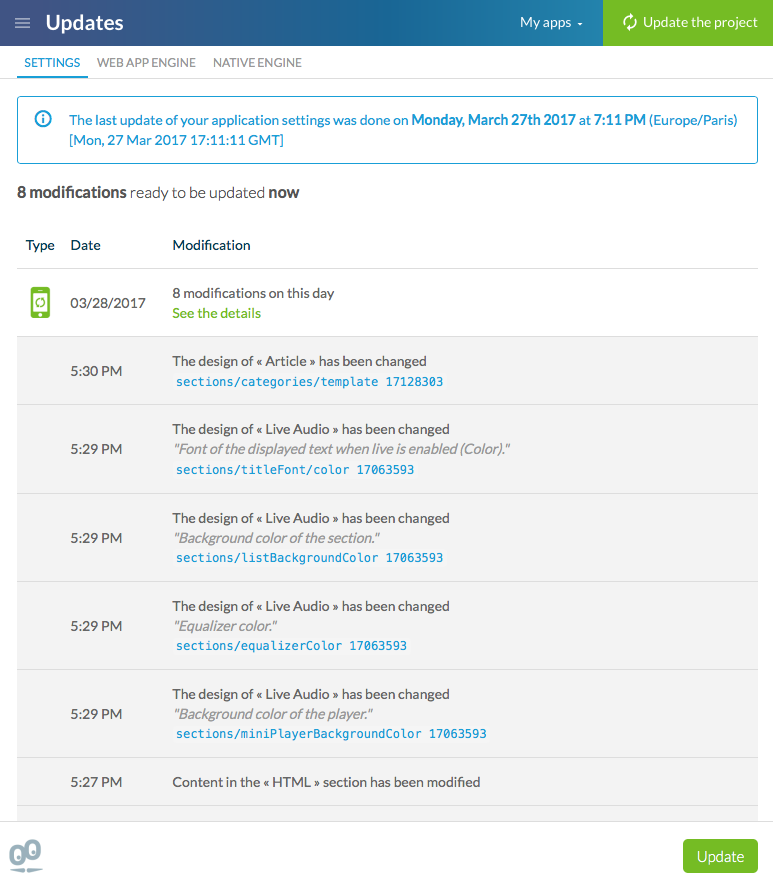Click the green mobile sync icon
Screen dimensions: 773x885
click(40, 302)
